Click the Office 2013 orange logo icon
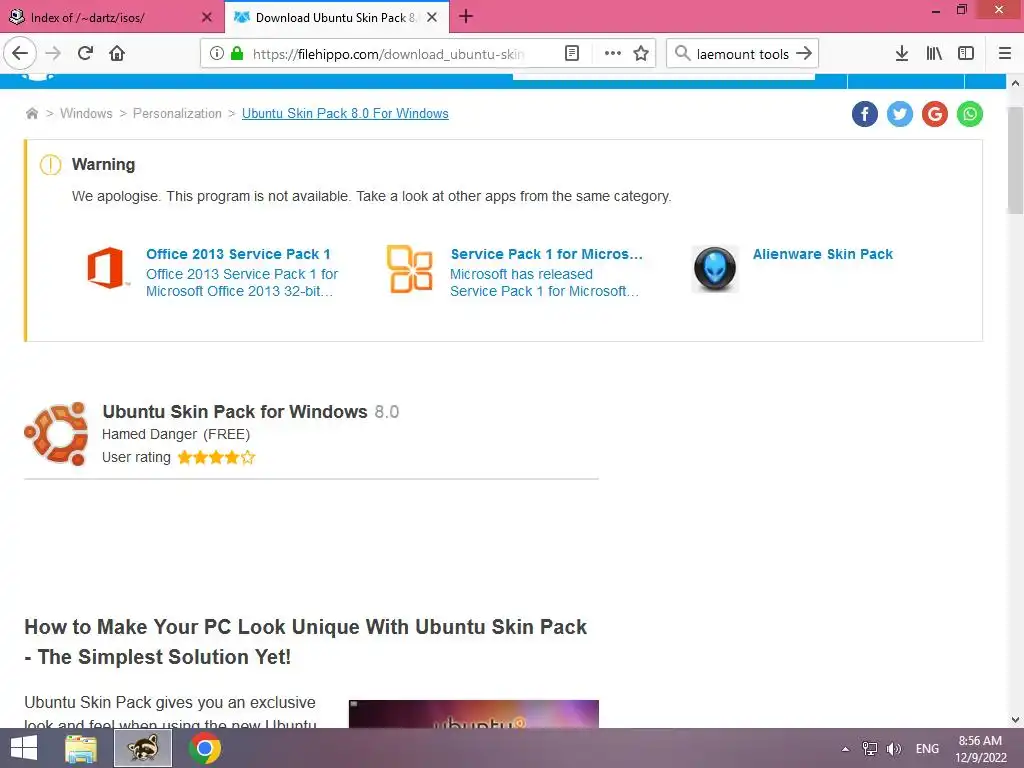This screenshot has width=1024, height=768. 107,268
